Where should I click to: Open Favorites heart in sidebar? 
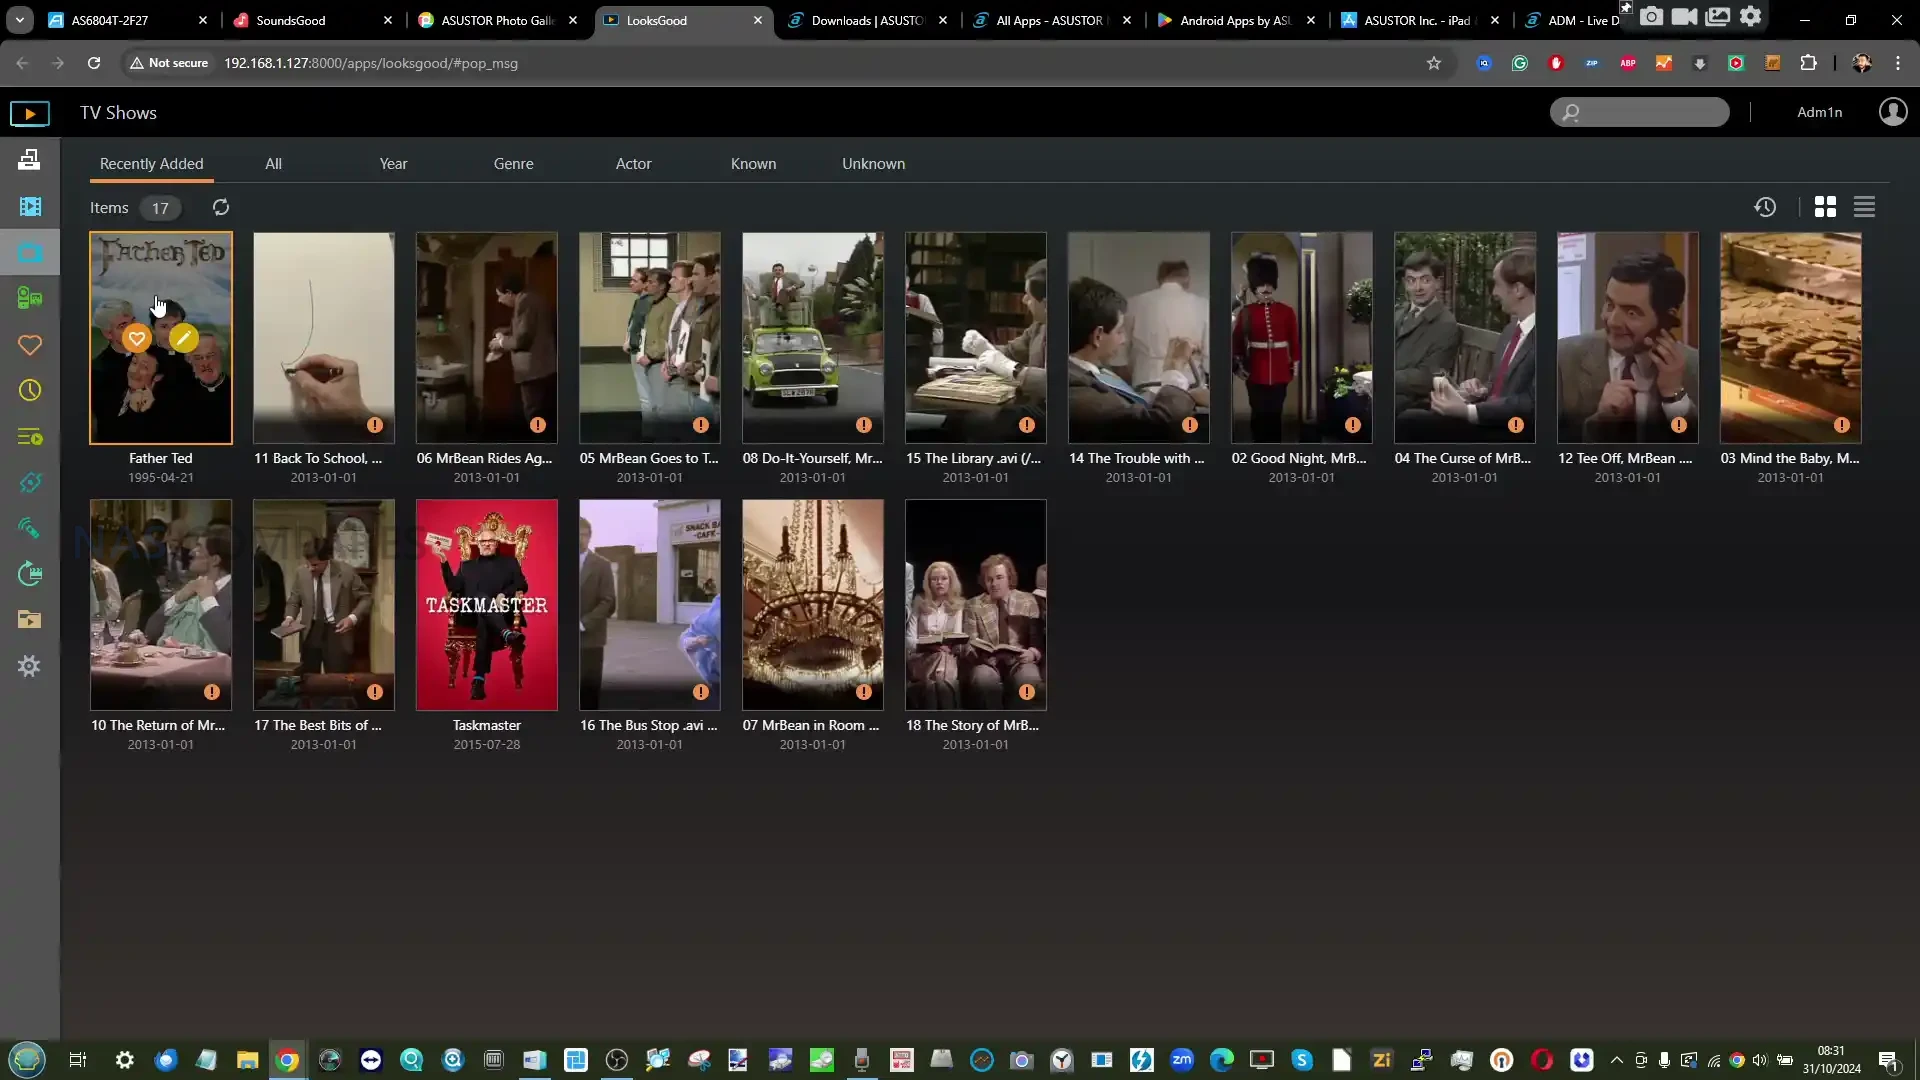tap(30, 345)
